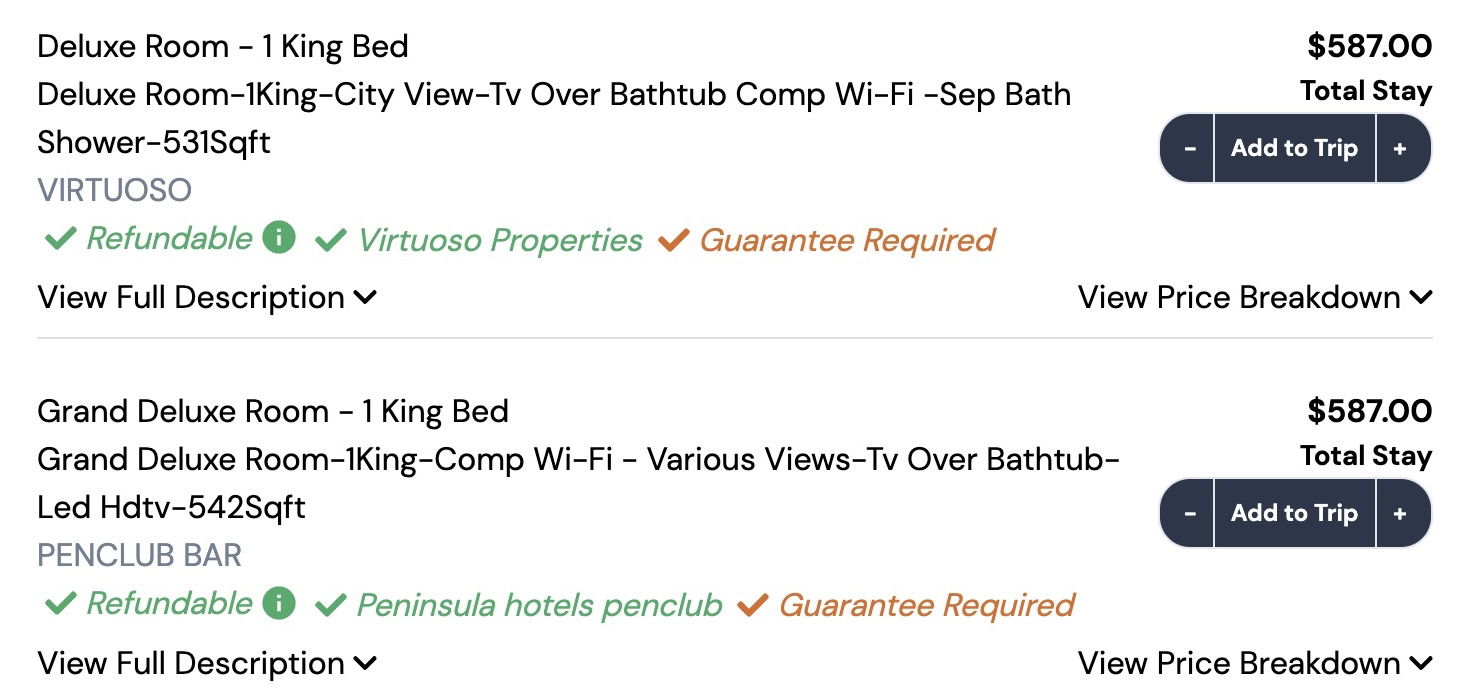This screenshot has width=1471, height=700.
Task: Click orange checkmark on Deluxe Room Guarantee Required
Action: click(x=673, y=240)
